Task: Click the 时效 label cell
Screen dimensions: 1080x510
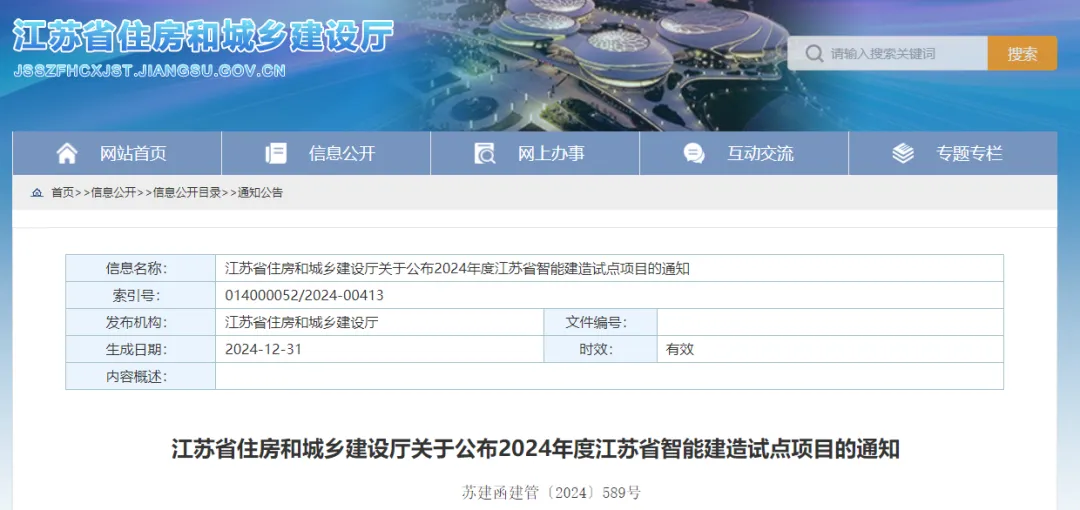Action: point(601,349)
